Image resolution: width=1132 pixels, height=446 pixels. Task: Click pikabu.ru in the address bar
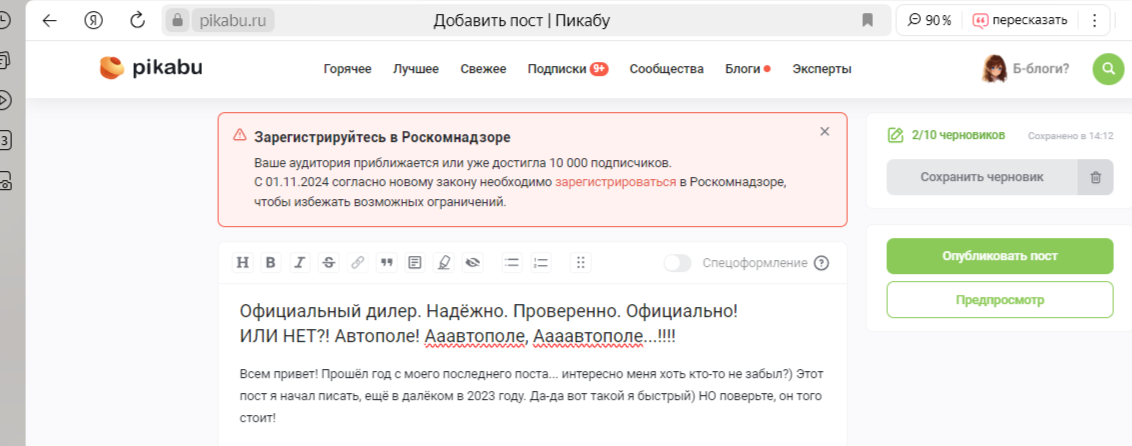[233, 20]
